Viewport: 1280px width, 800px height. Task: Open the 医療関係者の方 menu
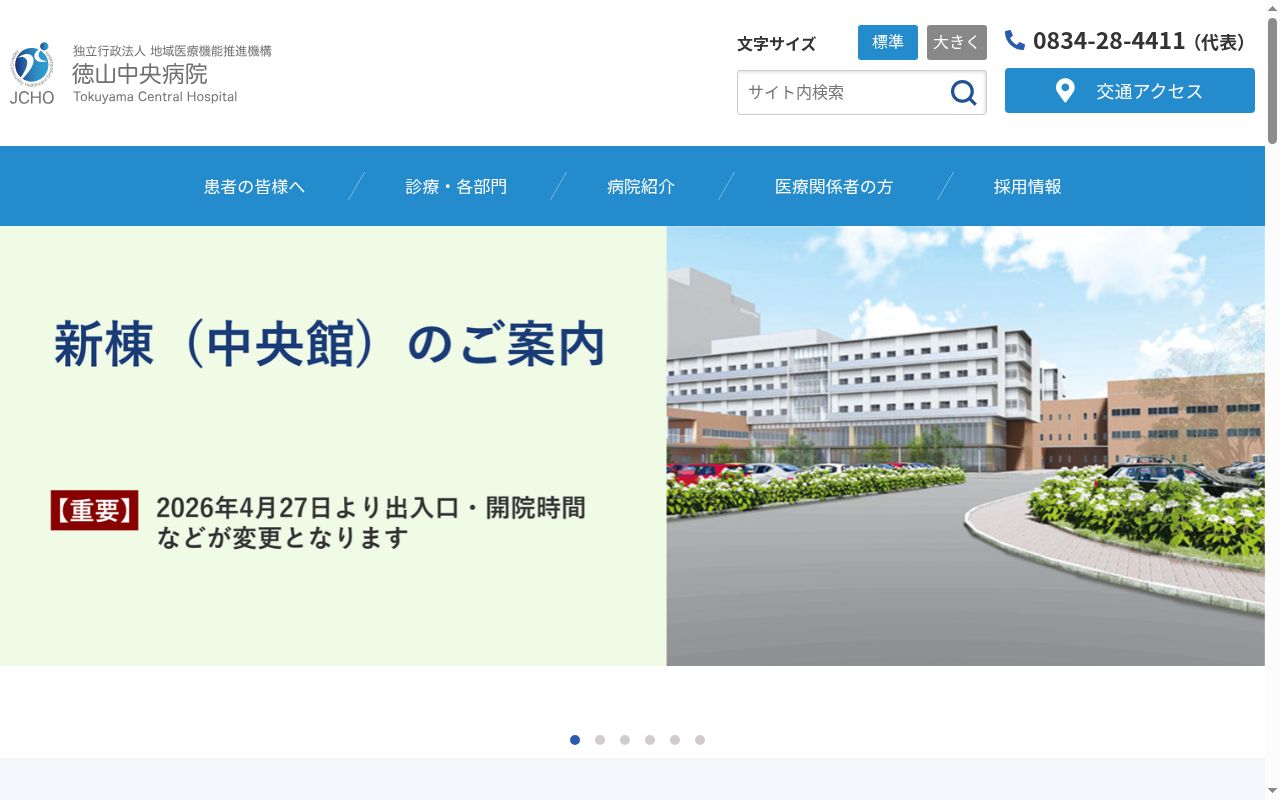click(834, 187)
